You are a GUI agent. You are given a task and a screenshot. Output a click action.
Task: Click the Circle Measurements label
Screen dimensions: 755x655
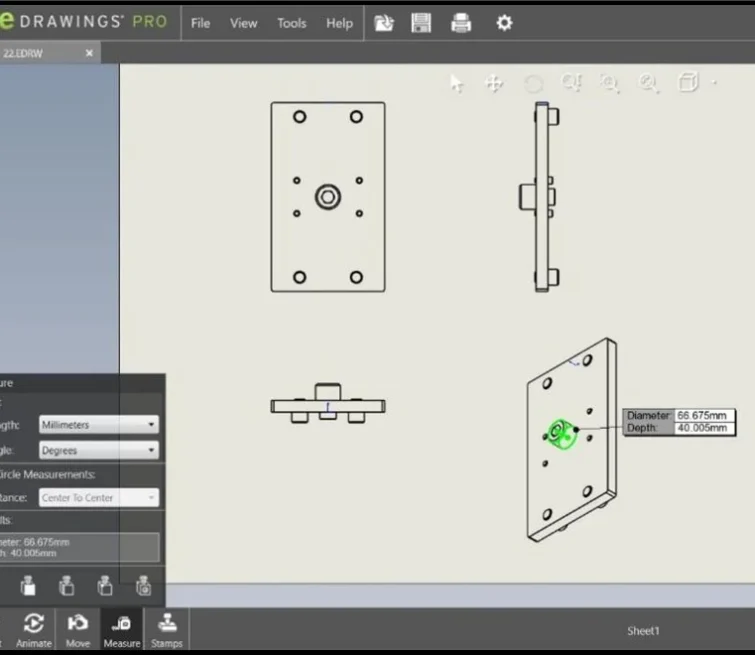pos(47,474)
